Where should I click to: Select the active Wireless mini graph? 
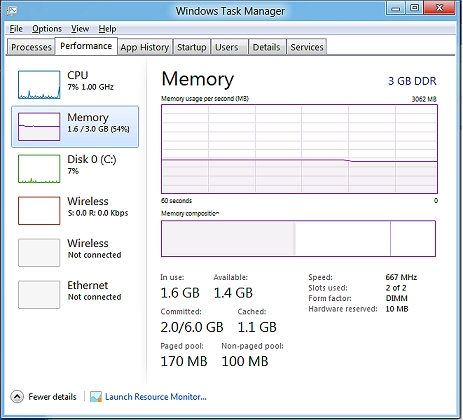[x=39, y=211]
